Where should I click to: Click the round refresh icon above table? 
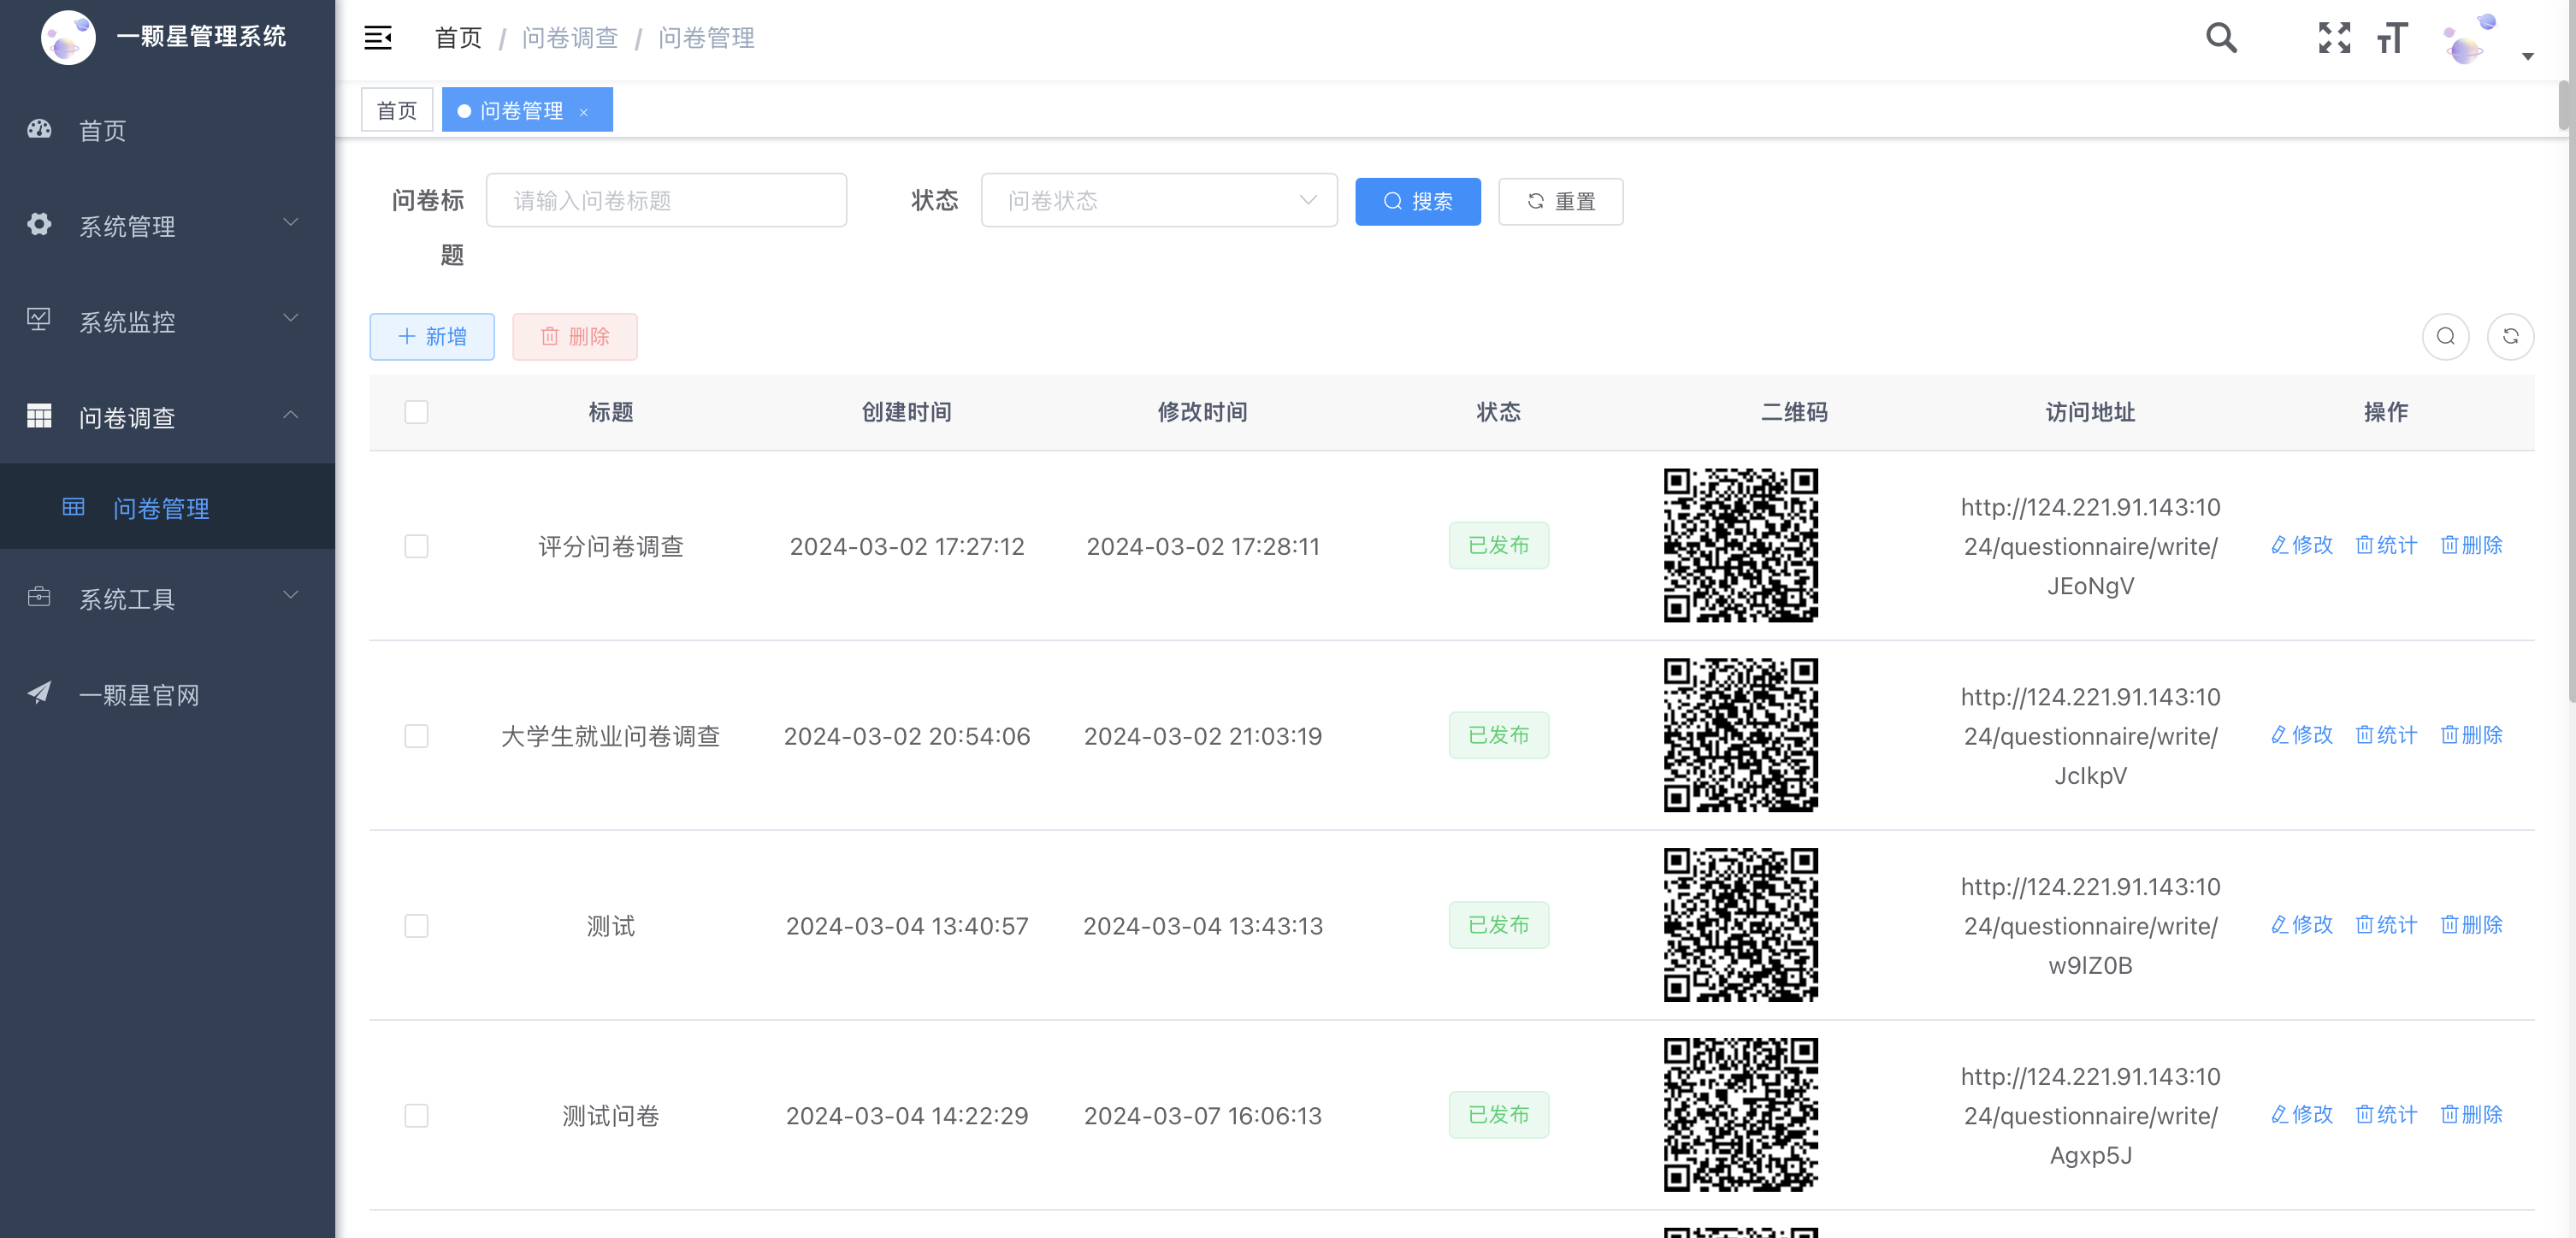coord(2510,336)
